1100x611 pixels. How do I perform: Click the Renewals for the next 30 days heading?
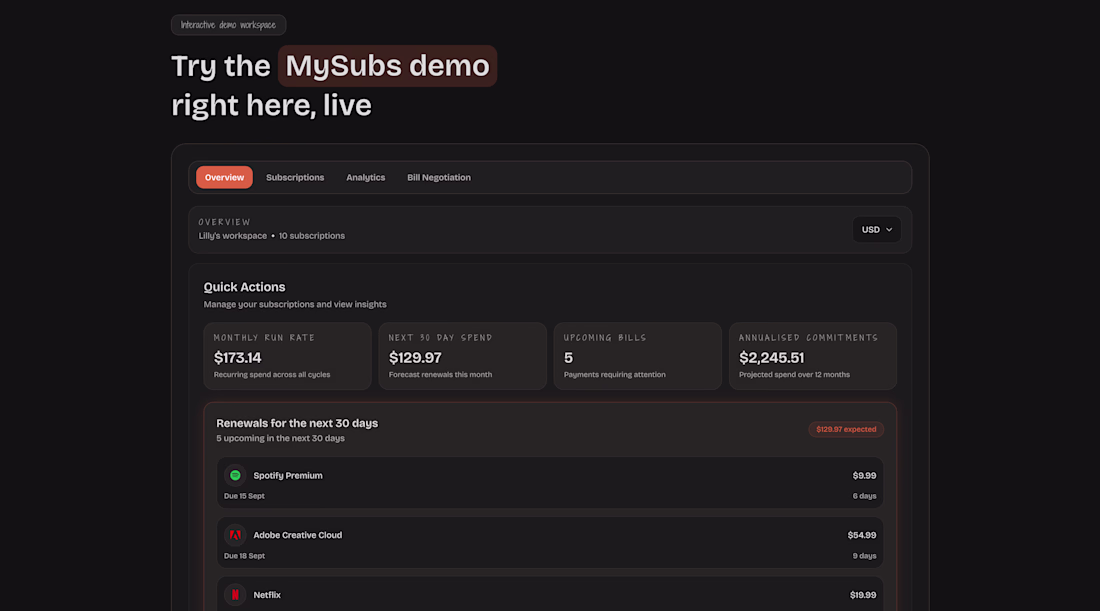click(x=297, y=423)
